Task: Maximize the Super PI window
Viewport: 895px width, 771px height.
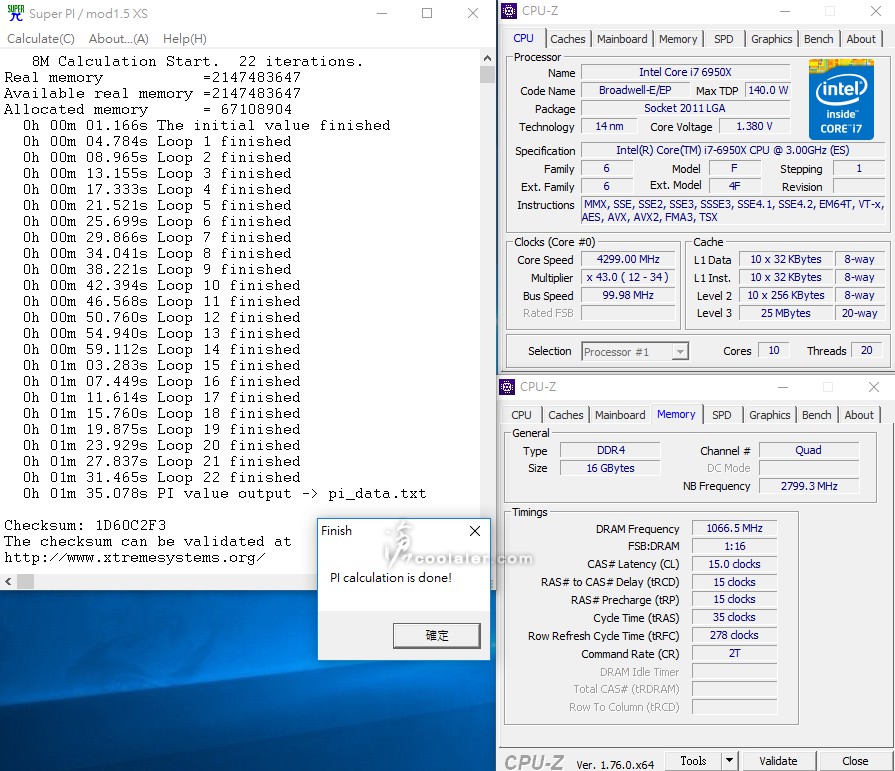Action: [x=427, y=13]
